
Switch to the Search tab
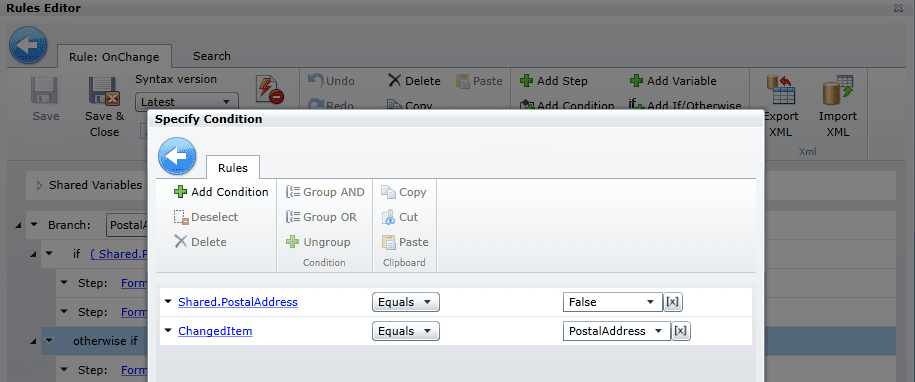pyautogui.click(x=212, y=56)
